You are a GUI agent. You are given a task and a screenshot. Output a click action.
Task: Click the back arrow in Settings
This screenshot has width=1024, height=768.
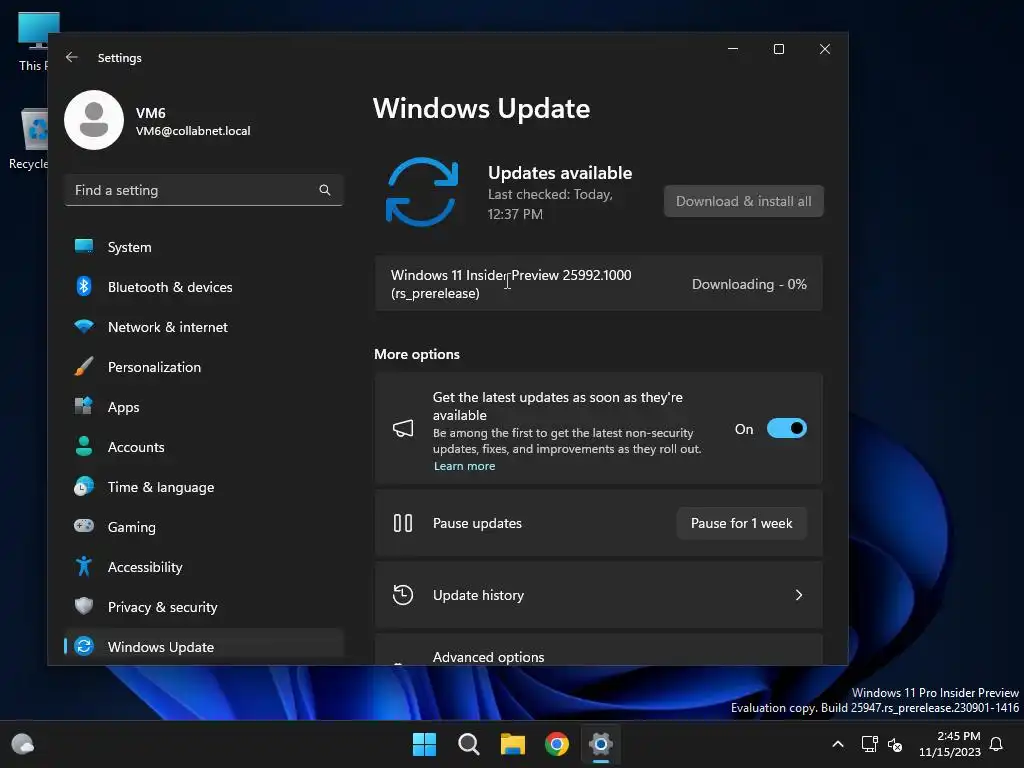tap(72, 57)
